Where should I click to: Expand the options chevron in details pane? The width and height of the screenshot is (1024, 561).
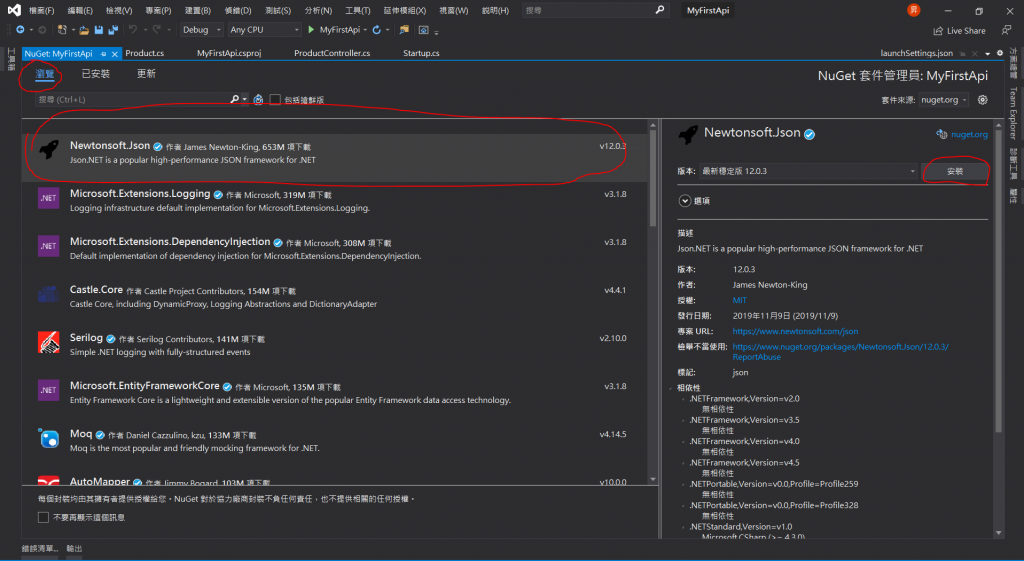(684, 201)
